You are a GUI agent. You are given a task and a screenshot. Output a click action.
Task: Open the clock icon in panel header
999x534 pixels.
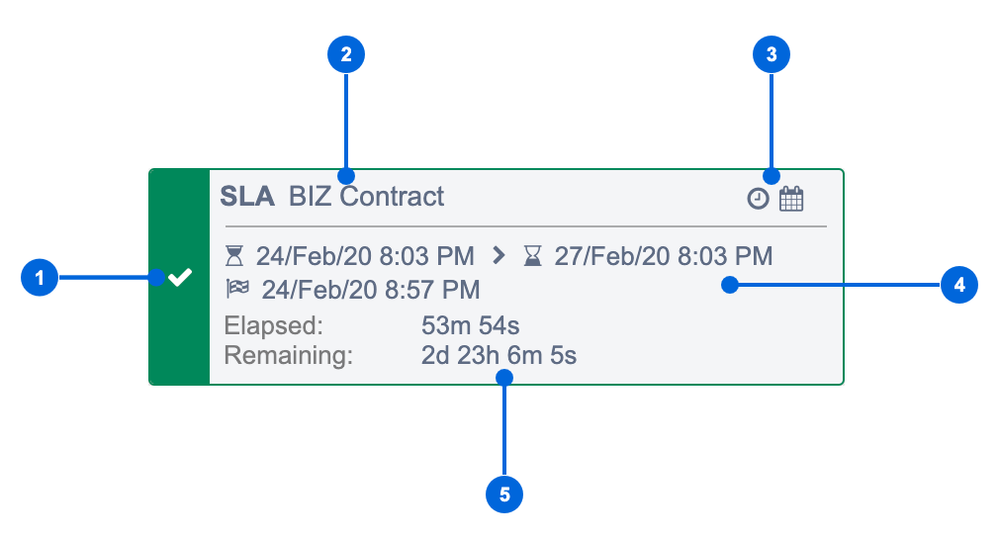tap(758, 199)
